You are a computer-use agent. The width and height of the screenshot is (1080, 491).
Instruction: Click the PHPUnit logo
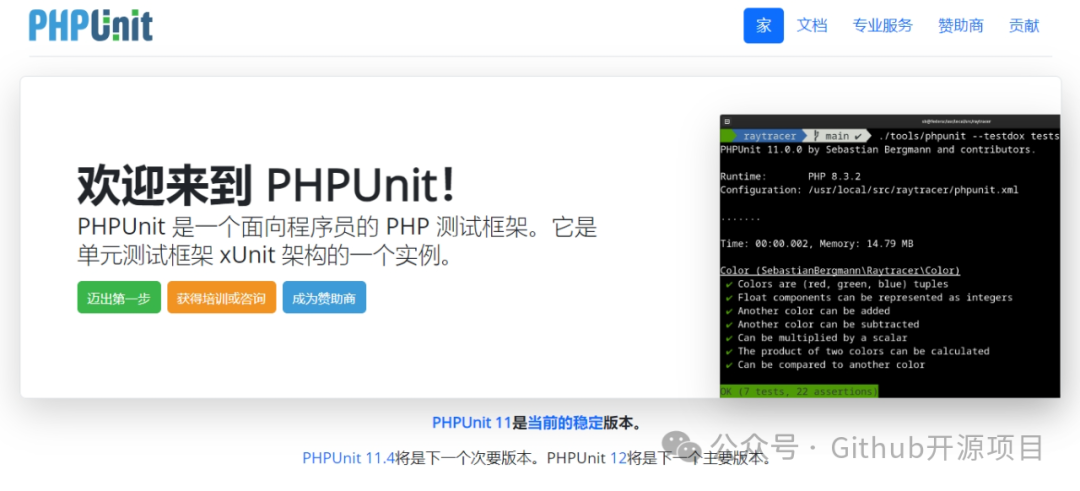pyautogui.click(x=90, y=25)
